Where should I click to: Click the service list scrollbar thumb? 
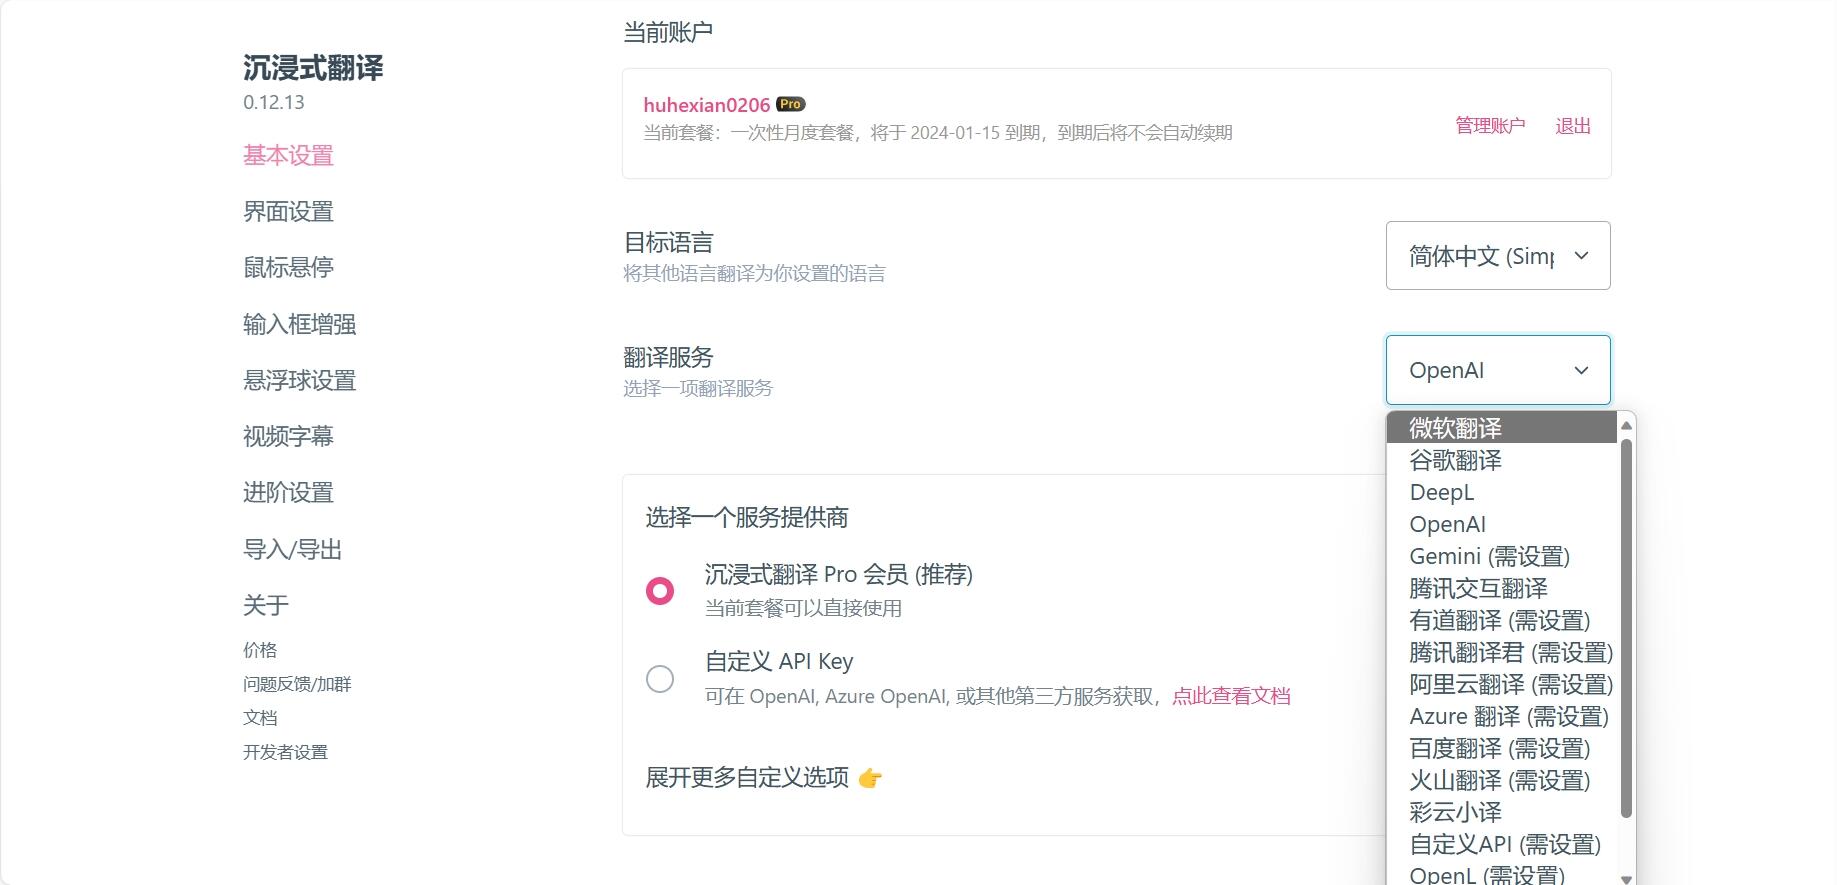click(x=1626, y=628)
